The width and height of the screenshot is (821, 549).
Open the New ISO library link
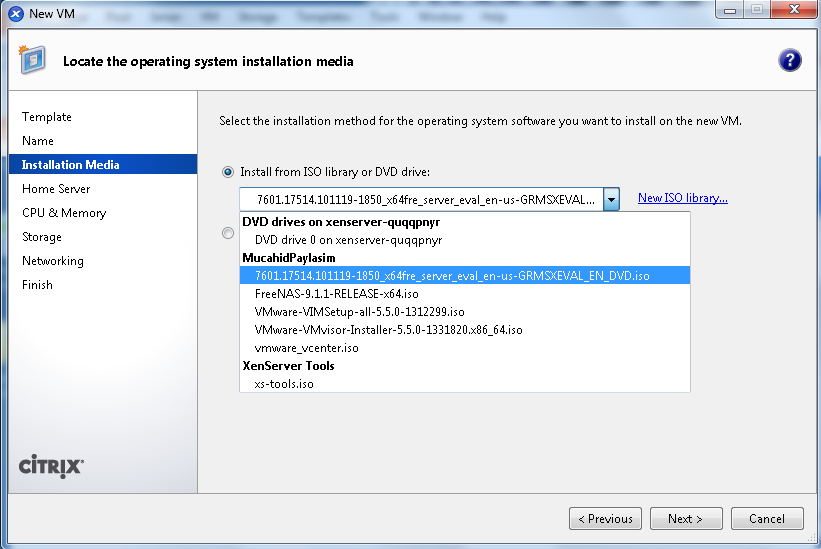click(683, 198)
